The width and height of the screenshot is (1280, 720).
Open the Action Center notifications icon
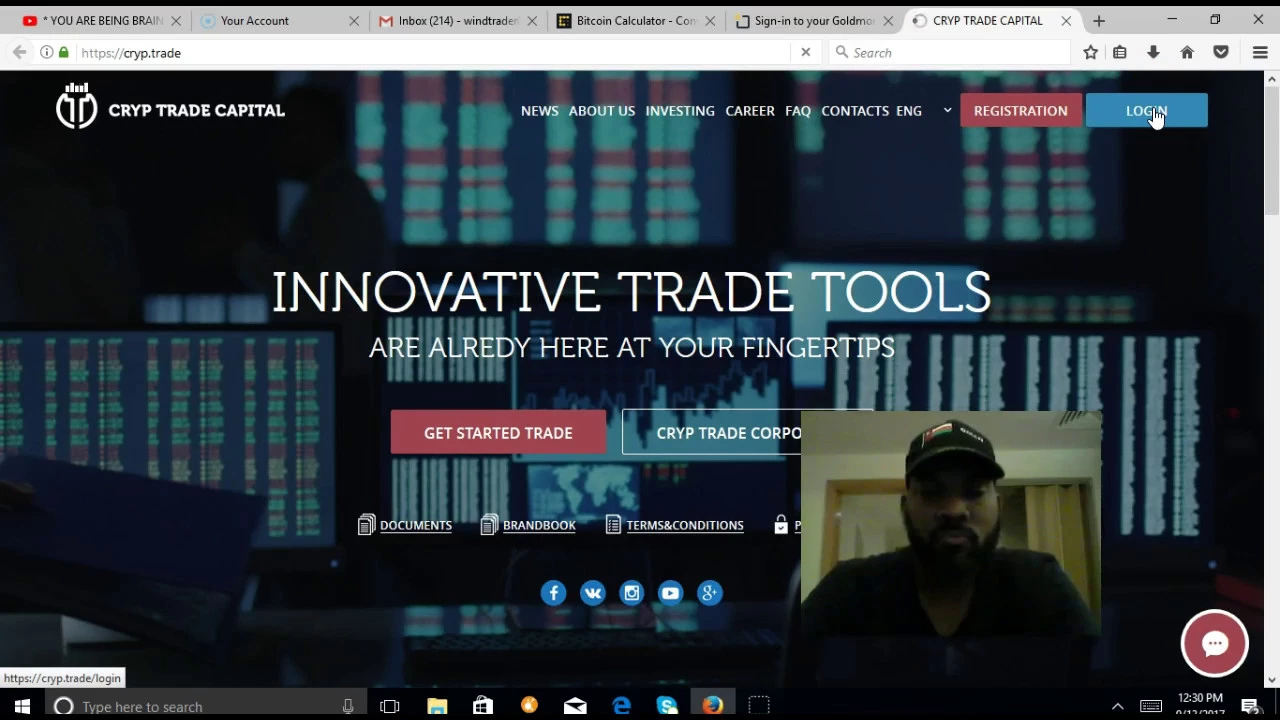[1250, 706]
